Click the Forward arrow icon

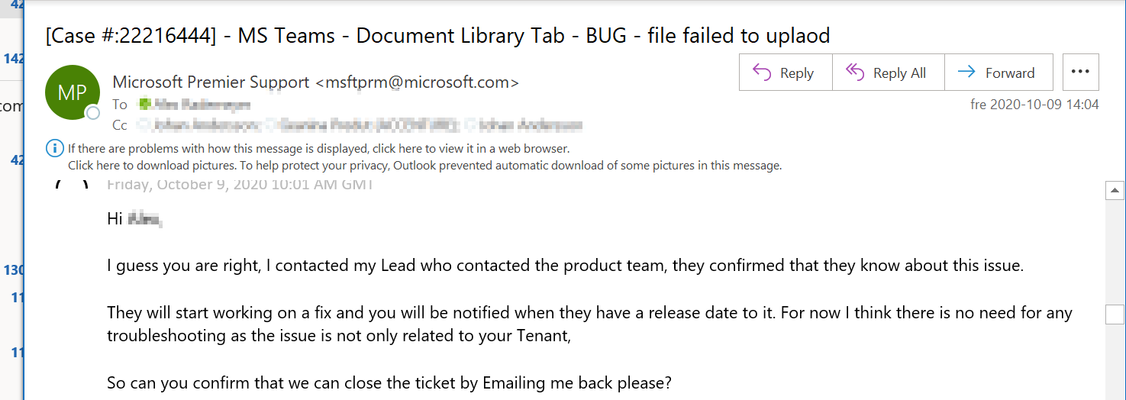click(x=967, y=72)
